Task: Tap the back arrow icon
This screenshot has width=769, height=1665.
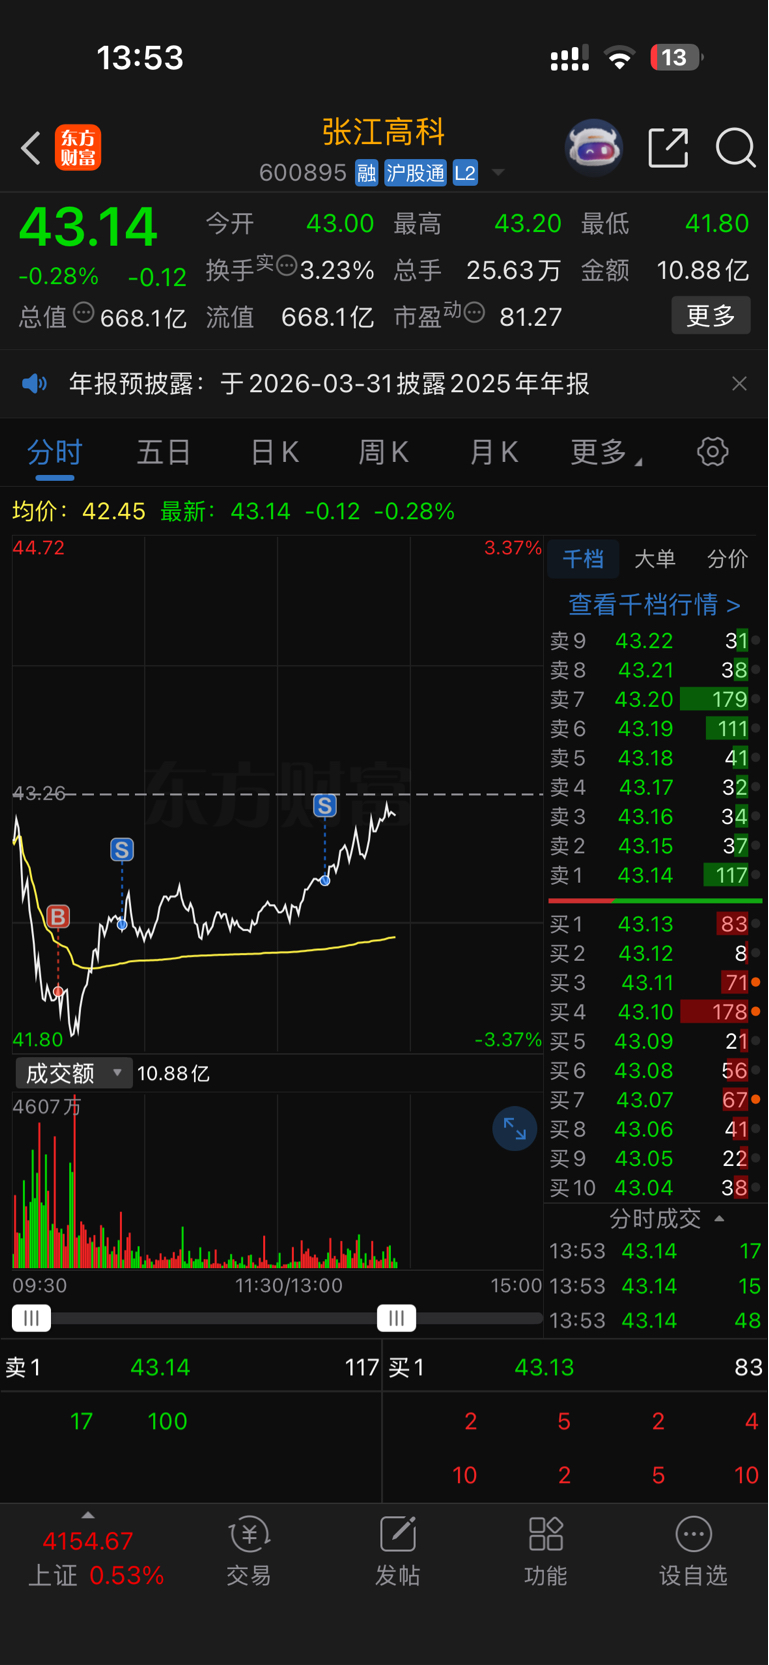Action: pos(31,149)
